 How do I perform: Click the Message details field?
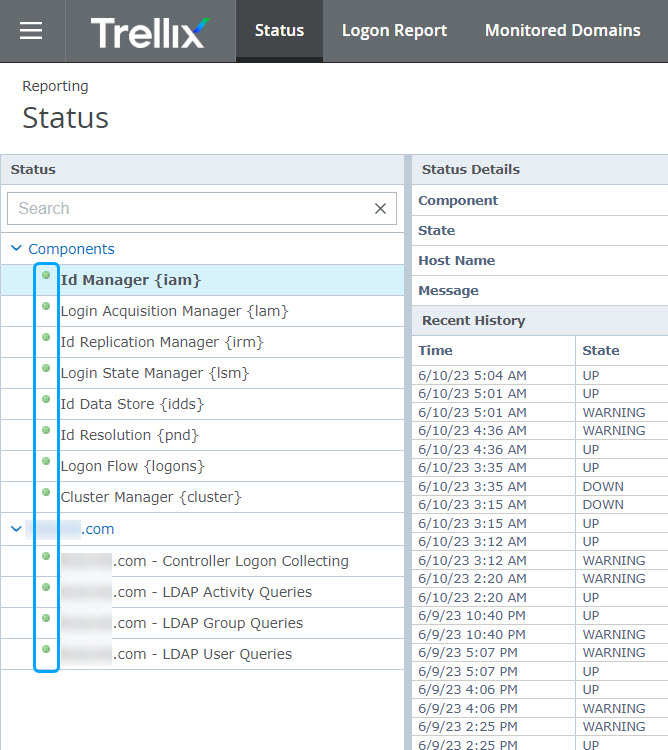[x=540, y=291]
